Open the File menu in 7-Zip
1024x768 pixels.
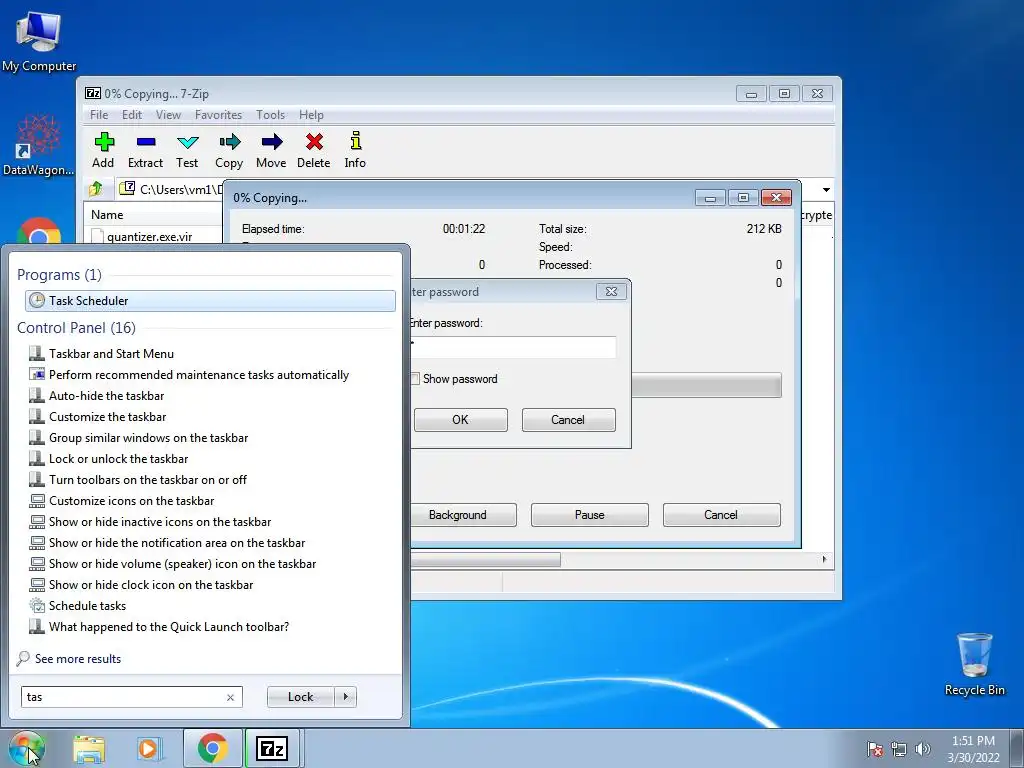click(x=99, y=115)
